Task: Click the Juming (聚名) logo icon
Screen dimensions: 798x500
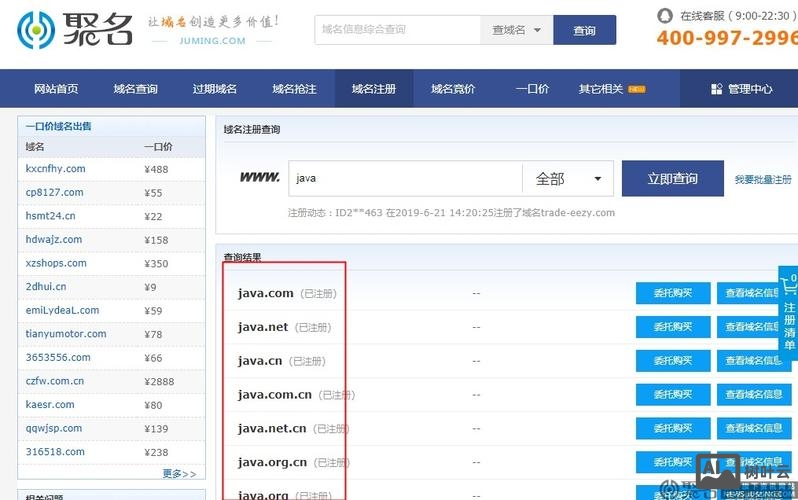Action: [x=37, y=31]
